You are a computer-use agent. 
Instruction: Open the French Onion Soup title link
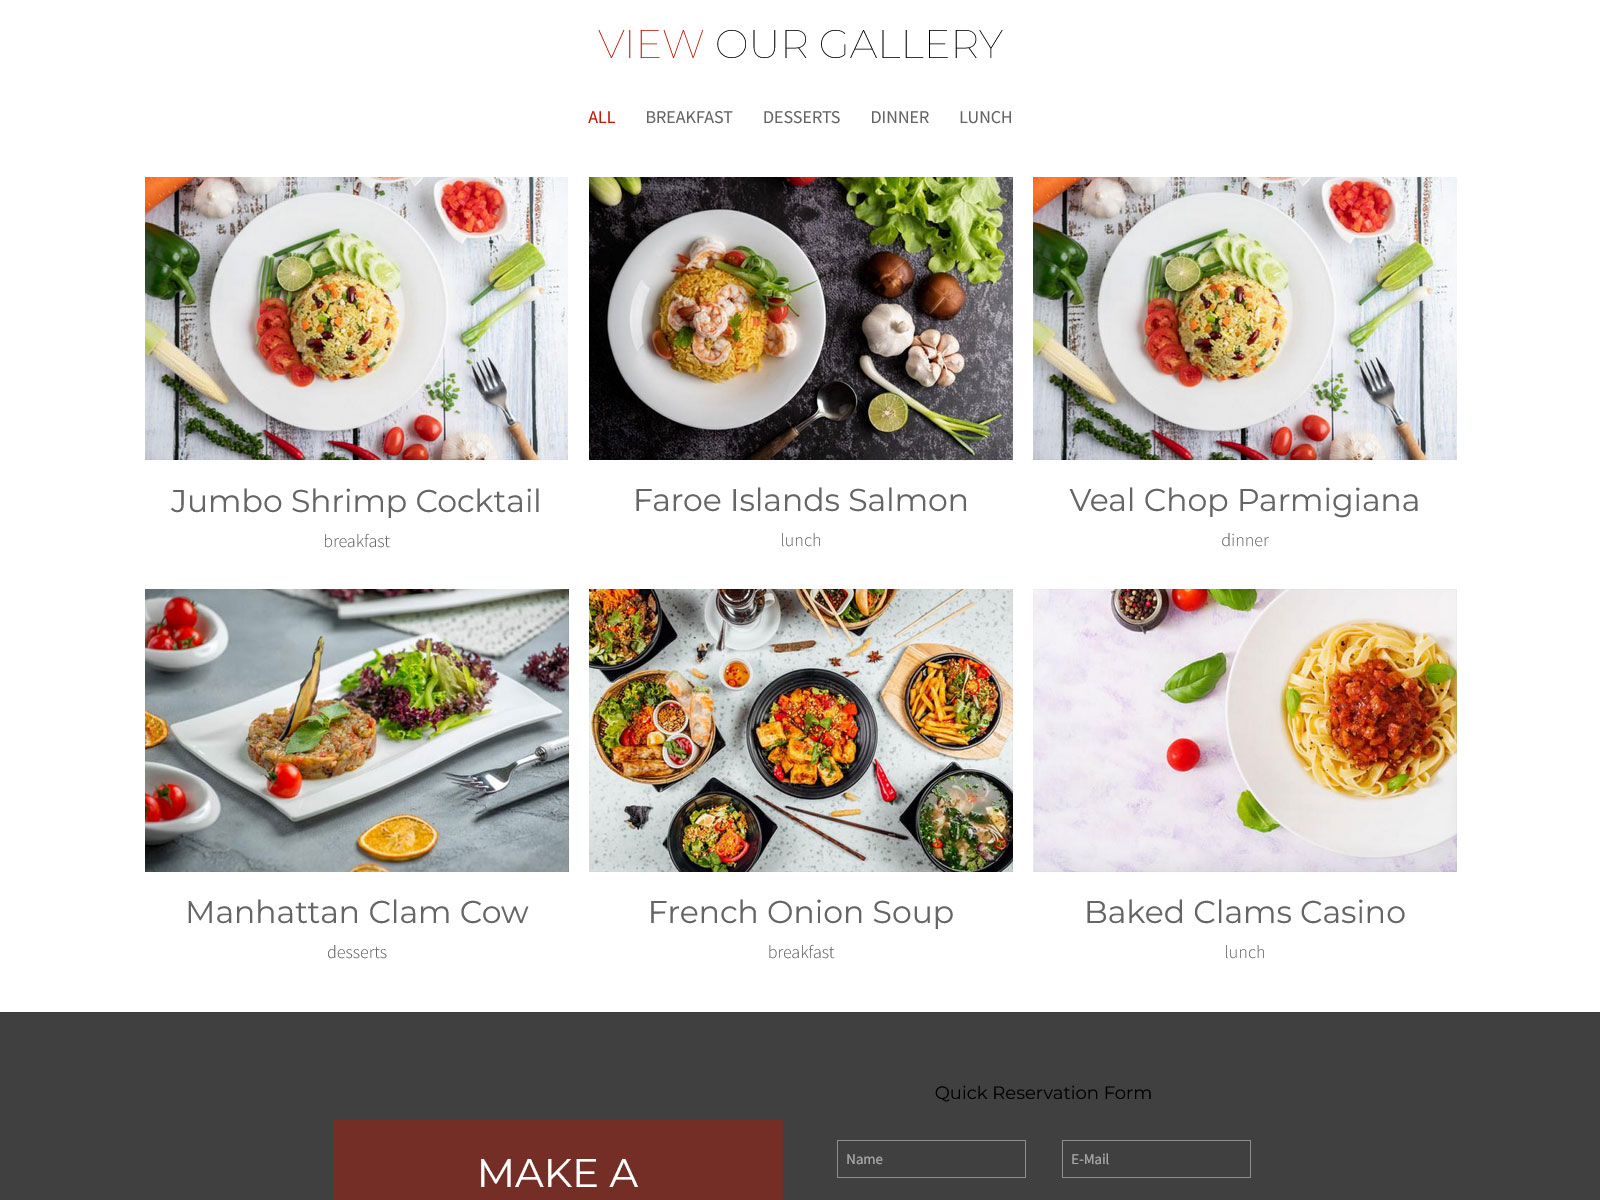(x=800, y=912)
